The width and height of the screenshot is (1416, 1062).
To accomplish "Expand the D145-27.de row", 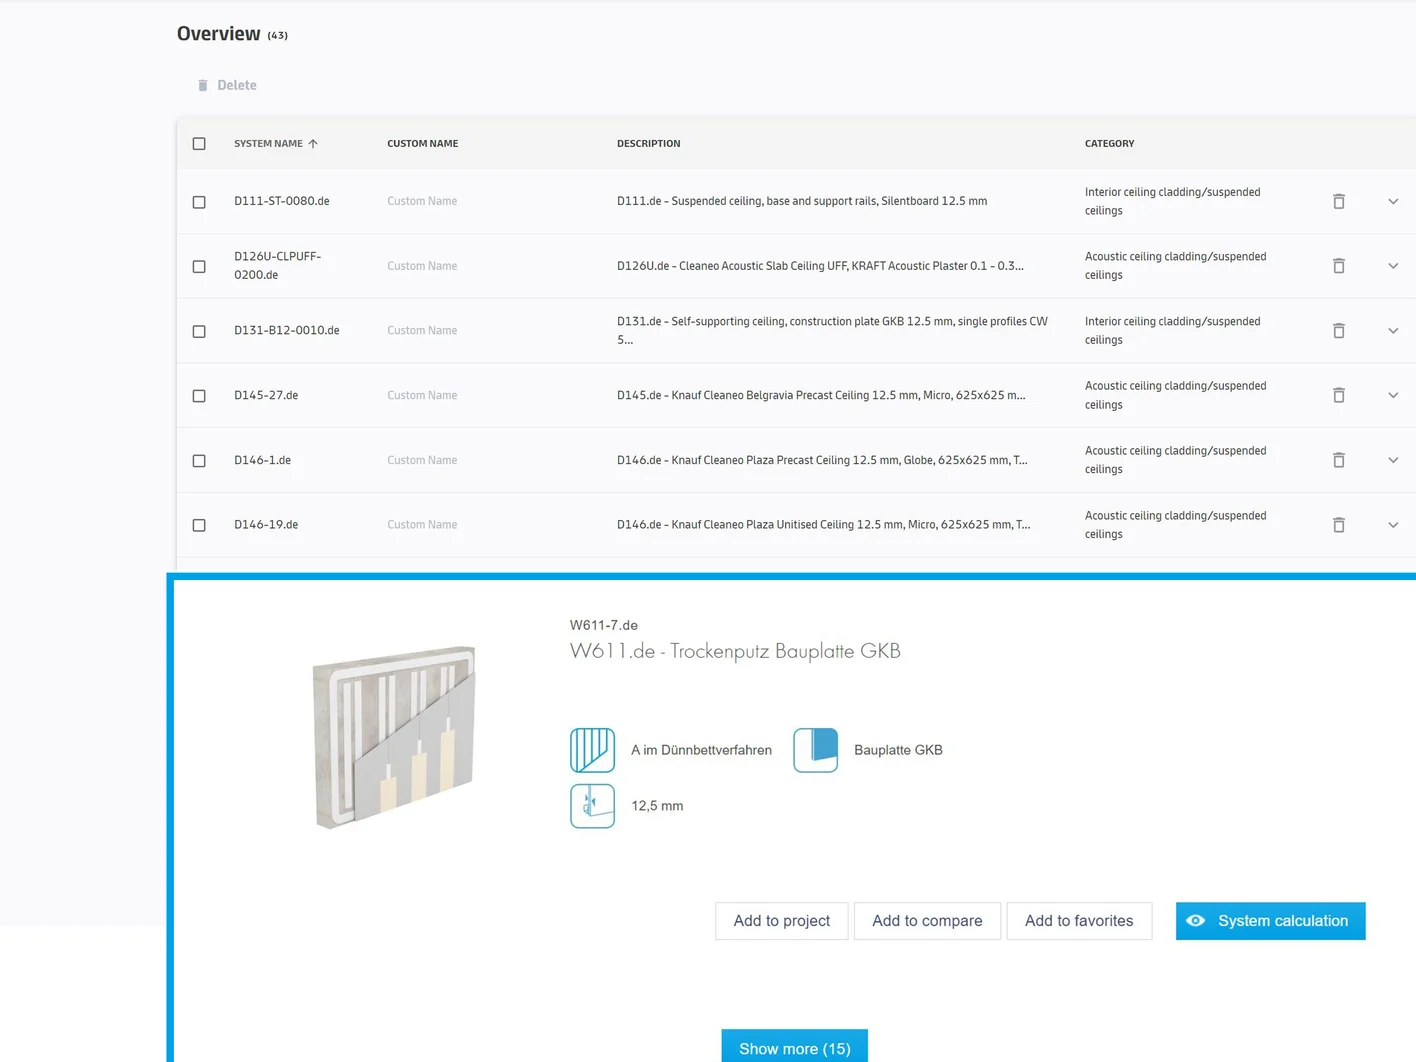I will [1393, 395].
